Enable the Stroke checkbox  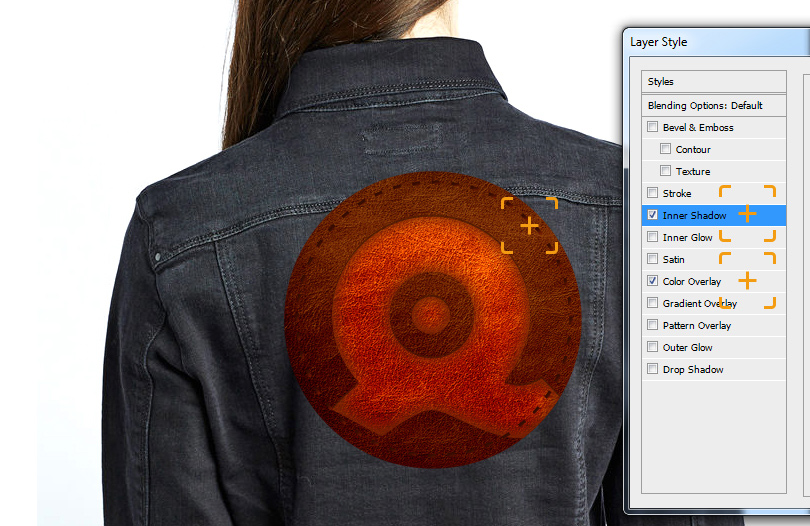coord(652,193)
